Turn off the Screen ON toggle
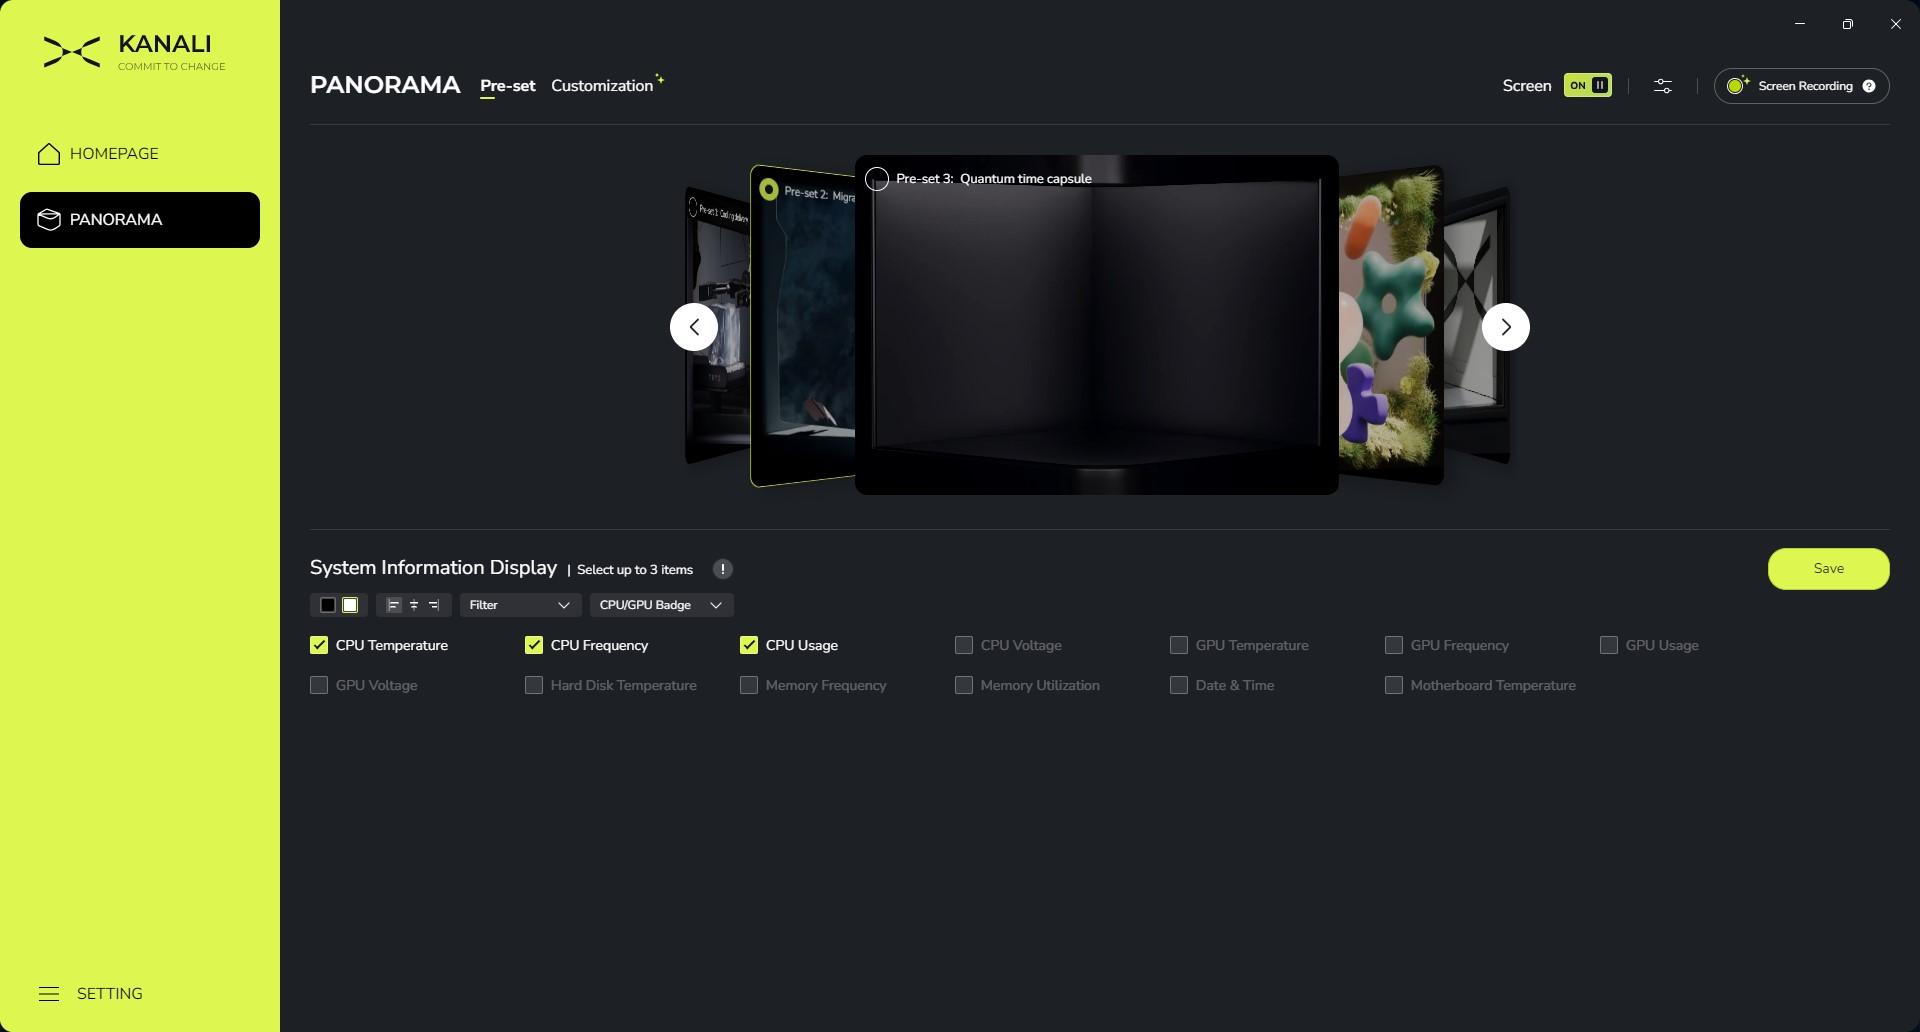Image resolution: width=1920 pixels, height=1032 pixels. (x=1587, y=86)
